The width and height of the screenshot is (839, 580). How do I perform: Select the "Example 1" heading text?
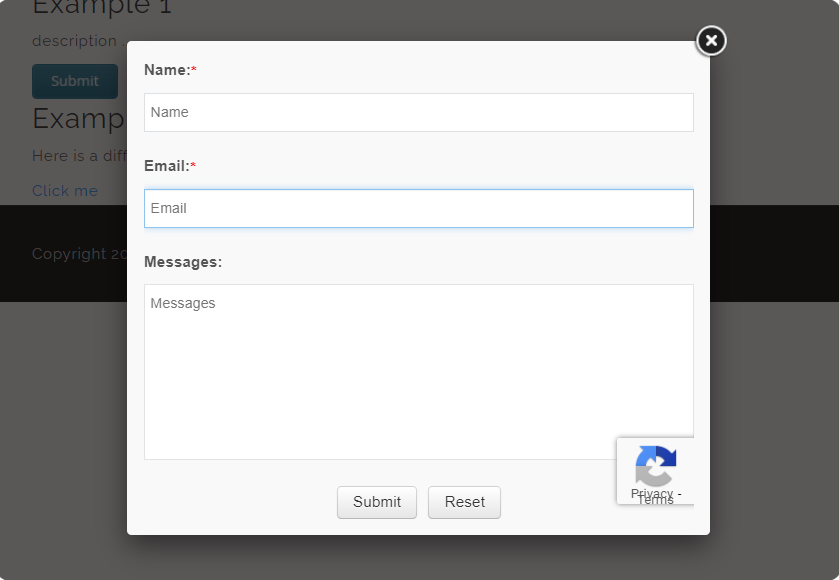click(x=102, y=8)
